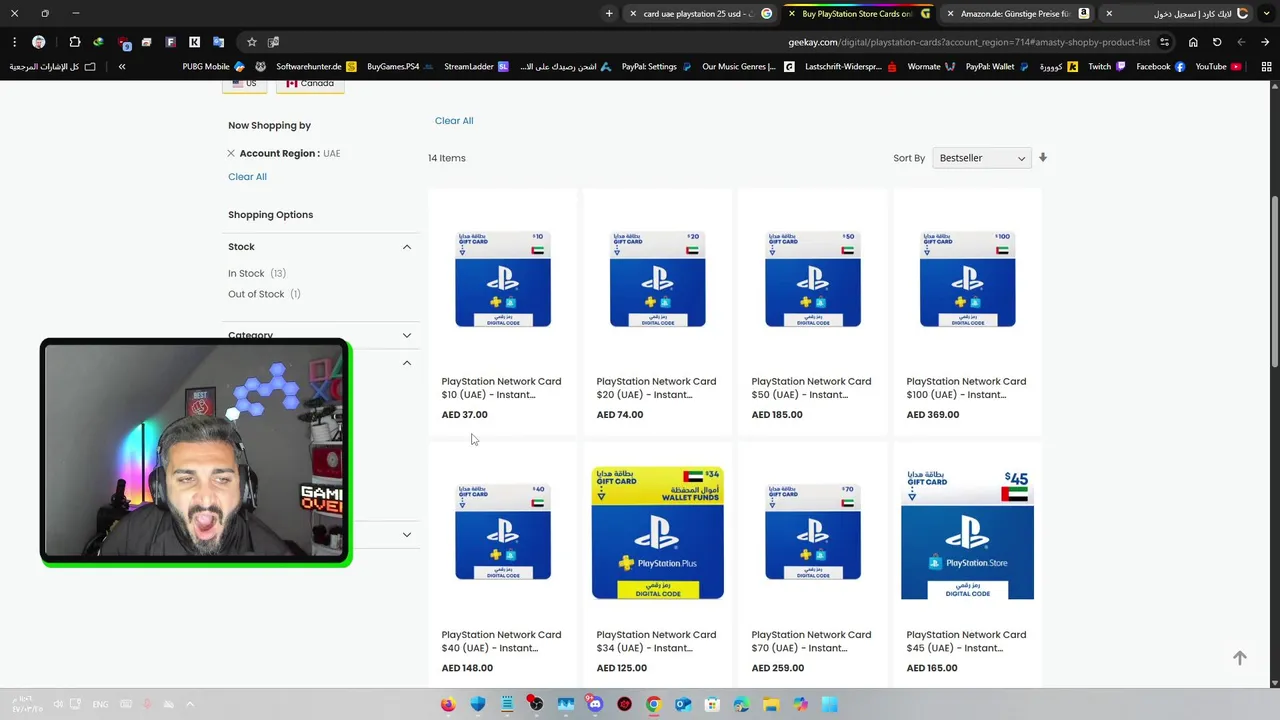1280x720 pixels.
Task: Open the PayPal: Settings bookmark
Action: tap(656, 67)
